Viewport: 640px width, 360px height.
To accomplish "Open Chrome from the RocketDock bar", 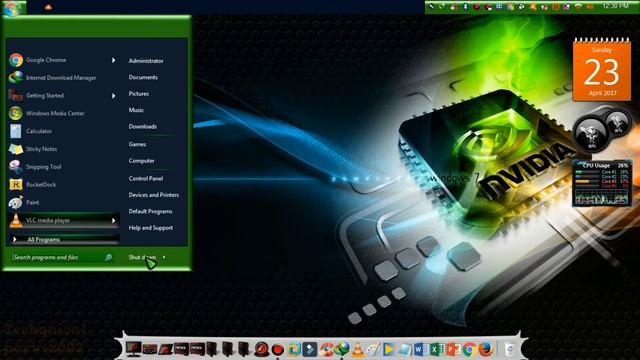I will point(469,349).
